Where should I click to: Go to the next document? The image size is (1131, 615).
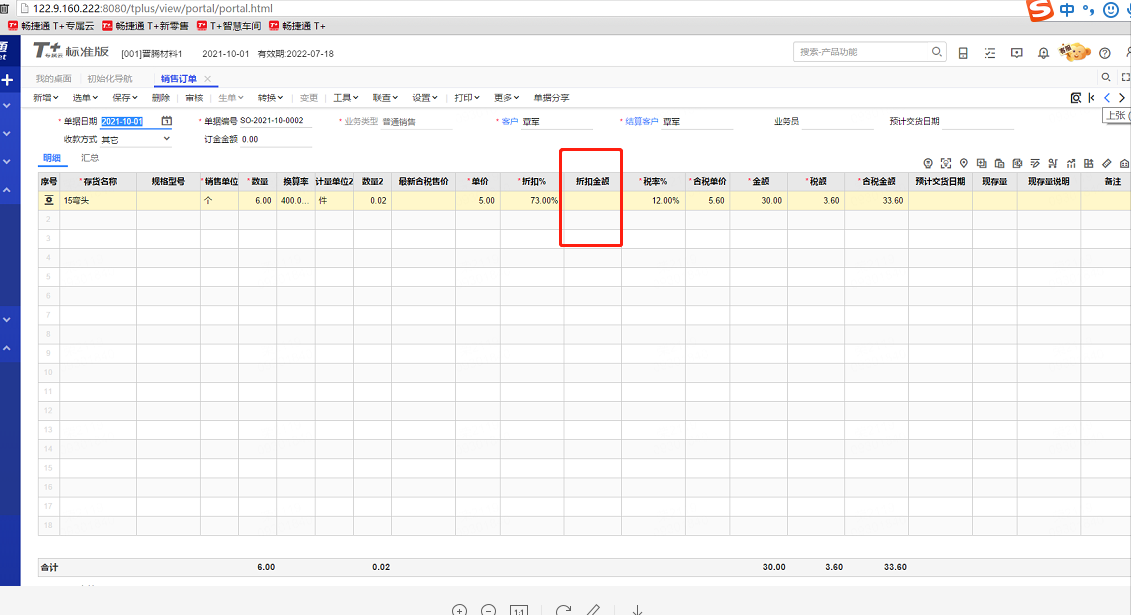point(1122,98)
